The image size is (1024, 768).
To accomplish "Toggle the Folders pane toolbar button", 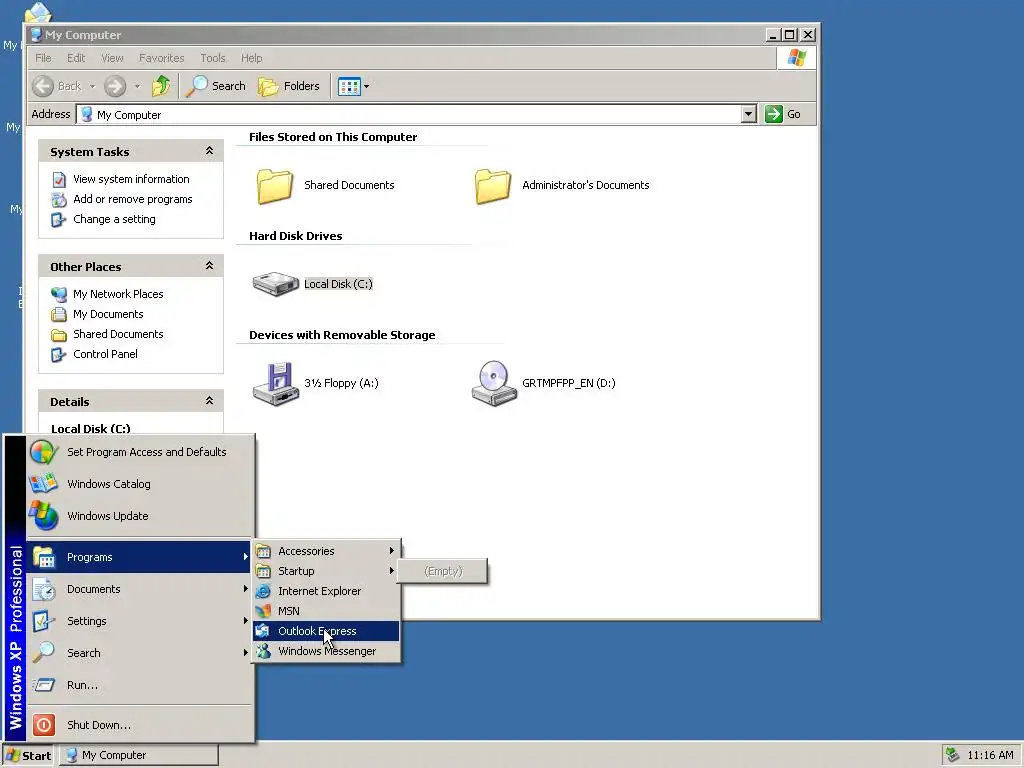I will [x=289, y=86].
